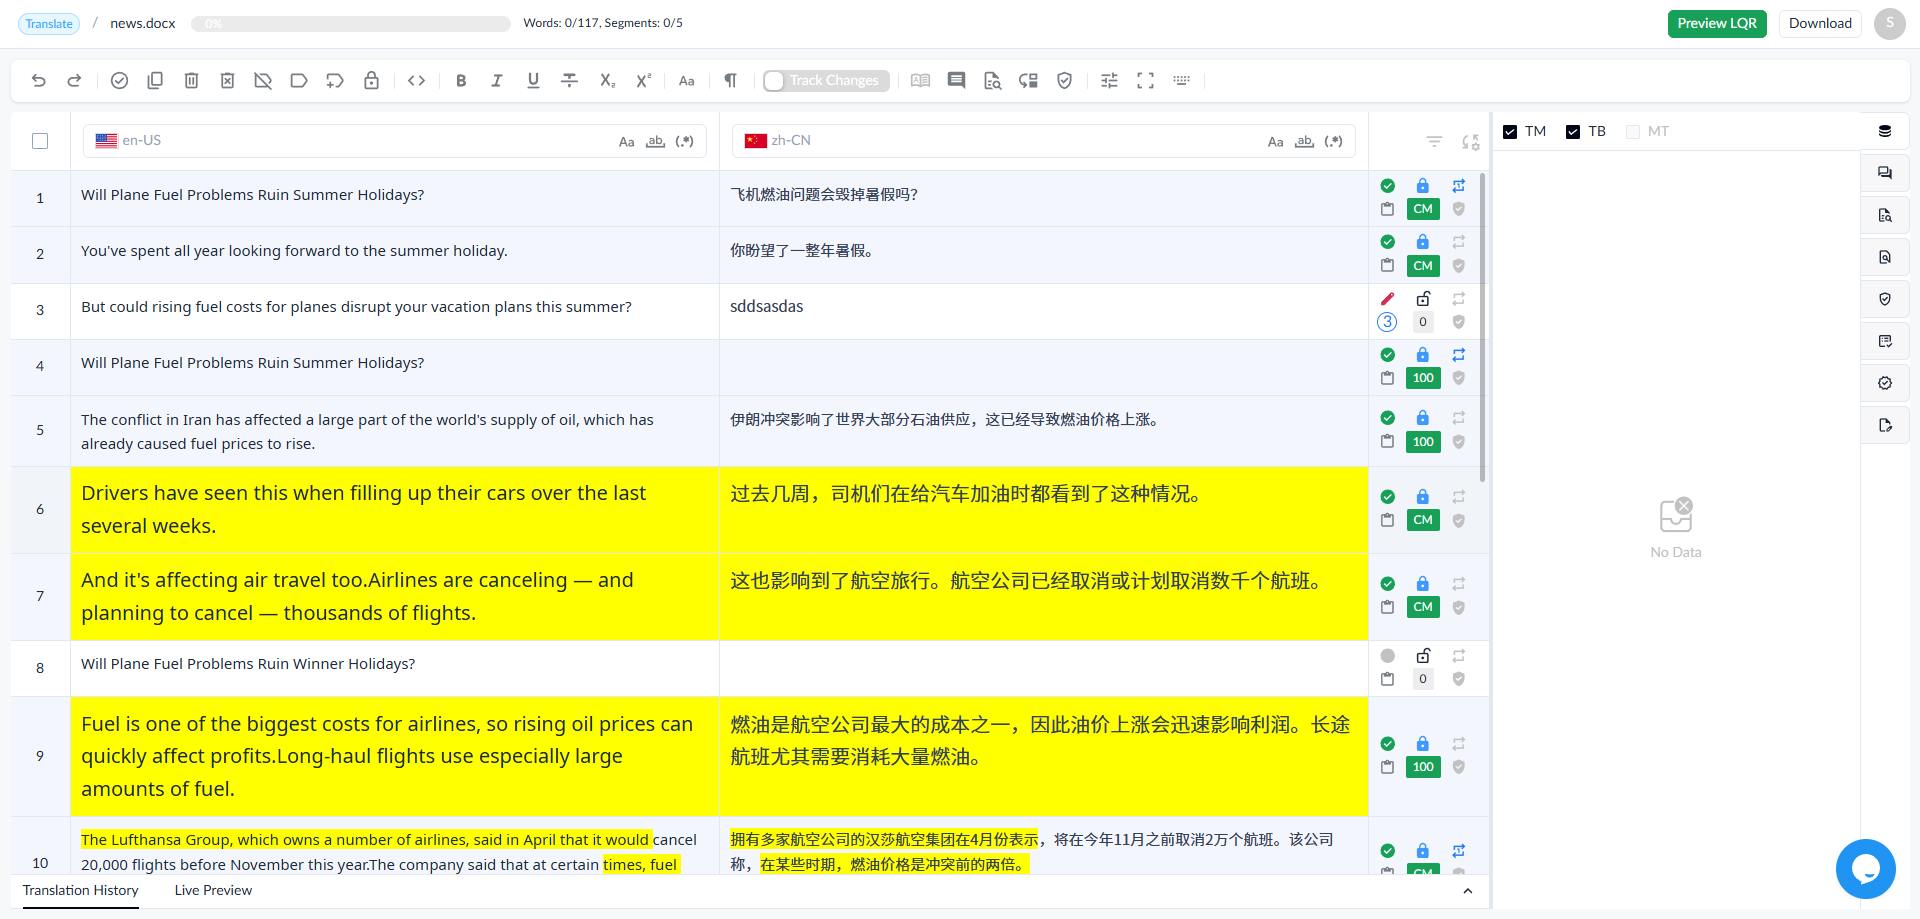Click the segment list vertical scrollbar
Image resolution: width=1920 pixels, height=919 pixels.
click(1482, 327)
